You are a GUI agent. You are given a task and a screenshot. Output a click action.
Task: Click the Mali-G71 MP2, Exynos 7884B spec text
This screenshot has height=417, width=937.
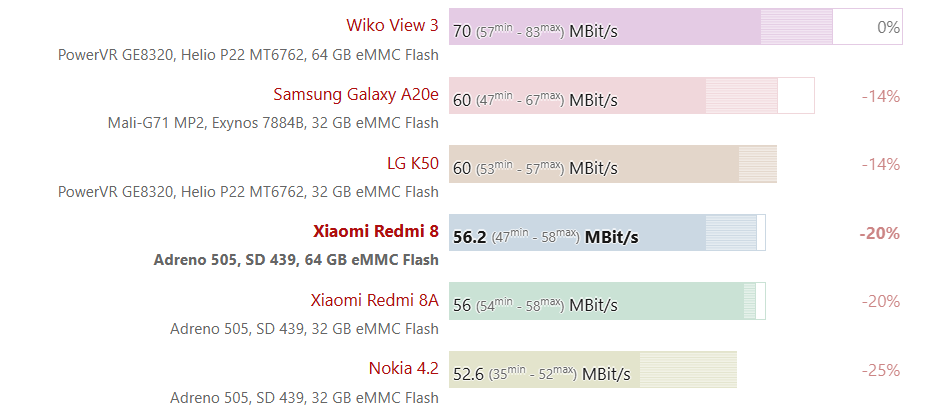(273, 123)
